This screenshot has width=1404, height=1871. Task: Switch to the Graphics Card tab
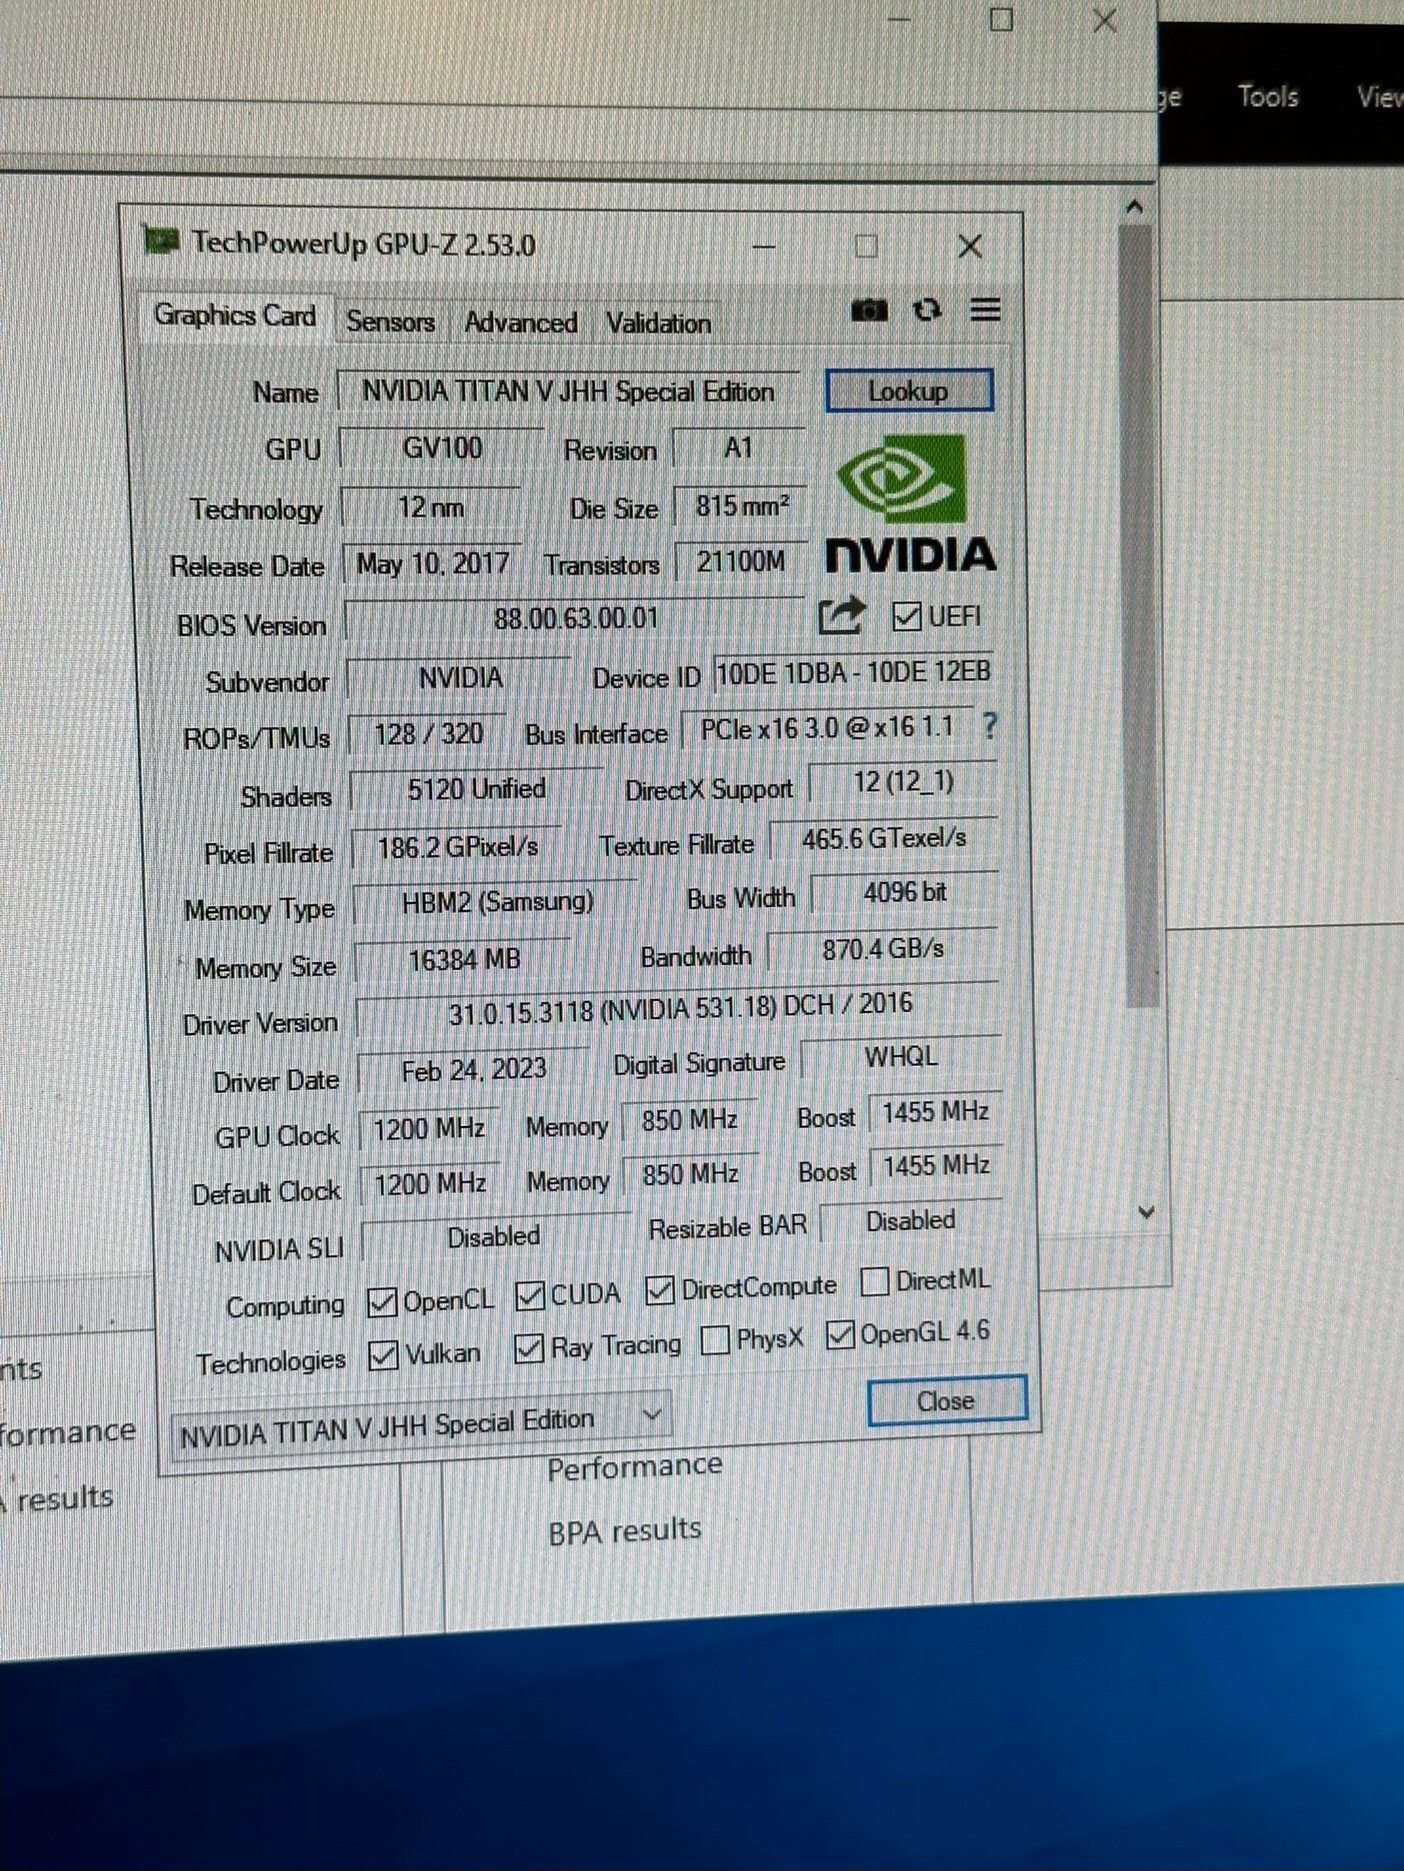point(234,315)
